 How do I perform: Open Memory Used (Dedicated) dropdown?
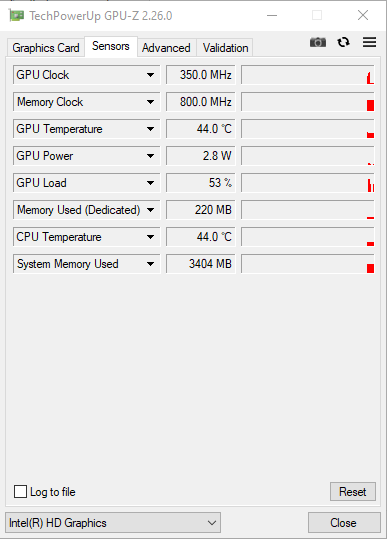pos(150,210)
